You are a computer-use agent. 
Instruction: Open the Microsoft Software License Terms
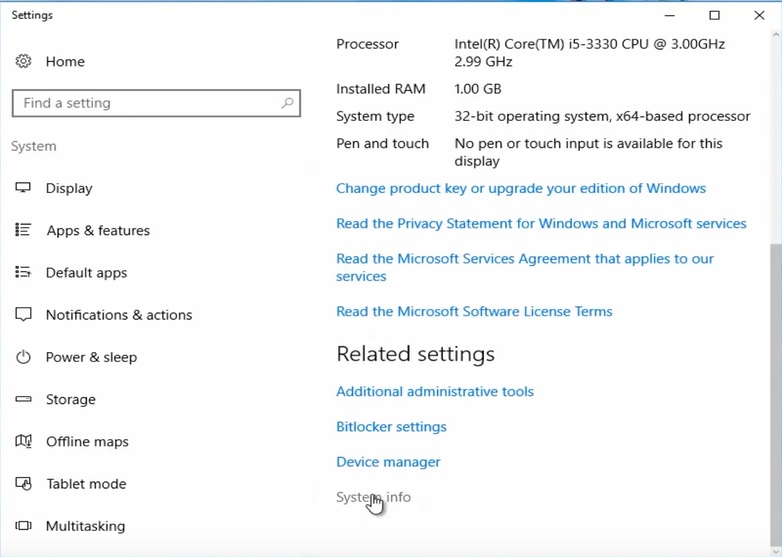[474, 311]
